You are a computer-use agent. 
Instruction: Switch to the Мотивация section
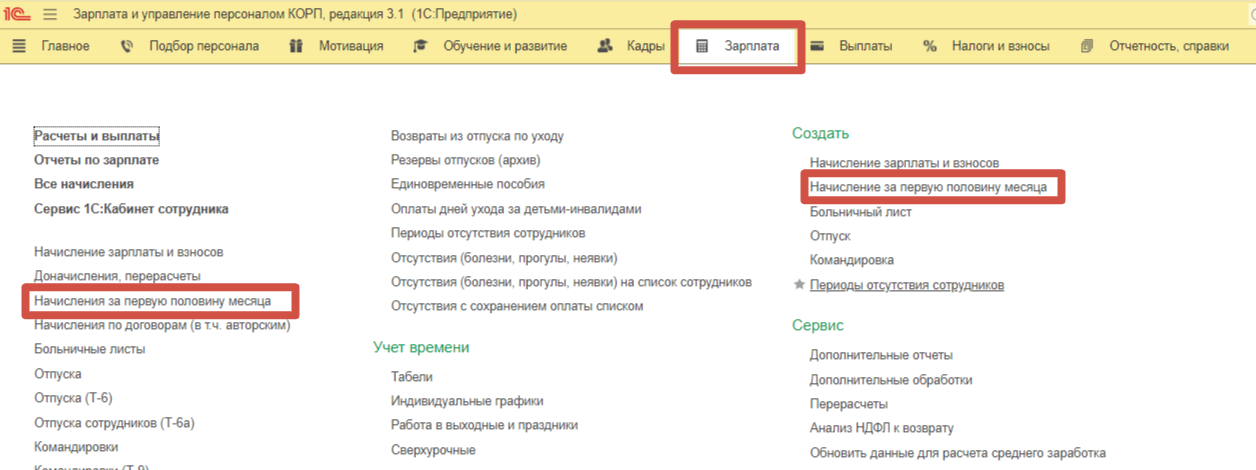pyautogui.click(x=351, y=46)
